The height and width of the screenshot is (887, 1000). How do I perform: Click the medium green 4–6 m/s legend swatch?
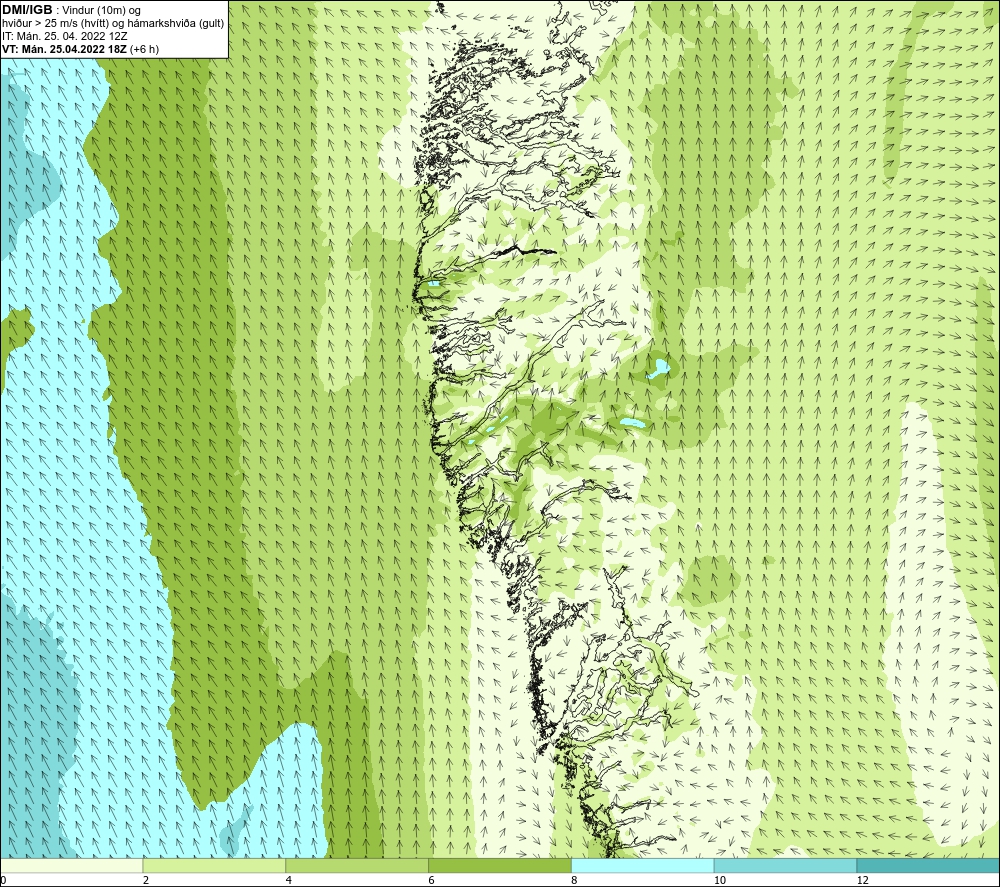[357, 865]
